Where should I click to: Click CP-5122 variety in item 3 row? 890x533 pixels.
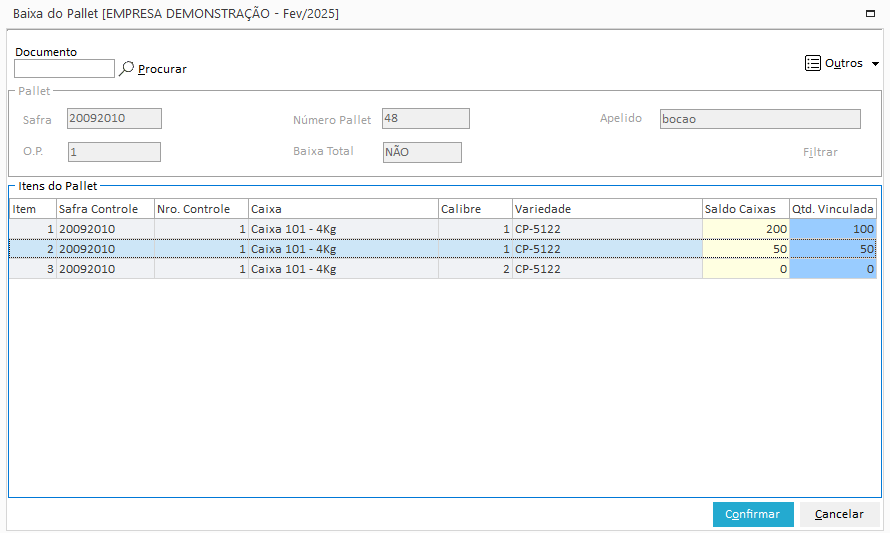click(607, 269)
